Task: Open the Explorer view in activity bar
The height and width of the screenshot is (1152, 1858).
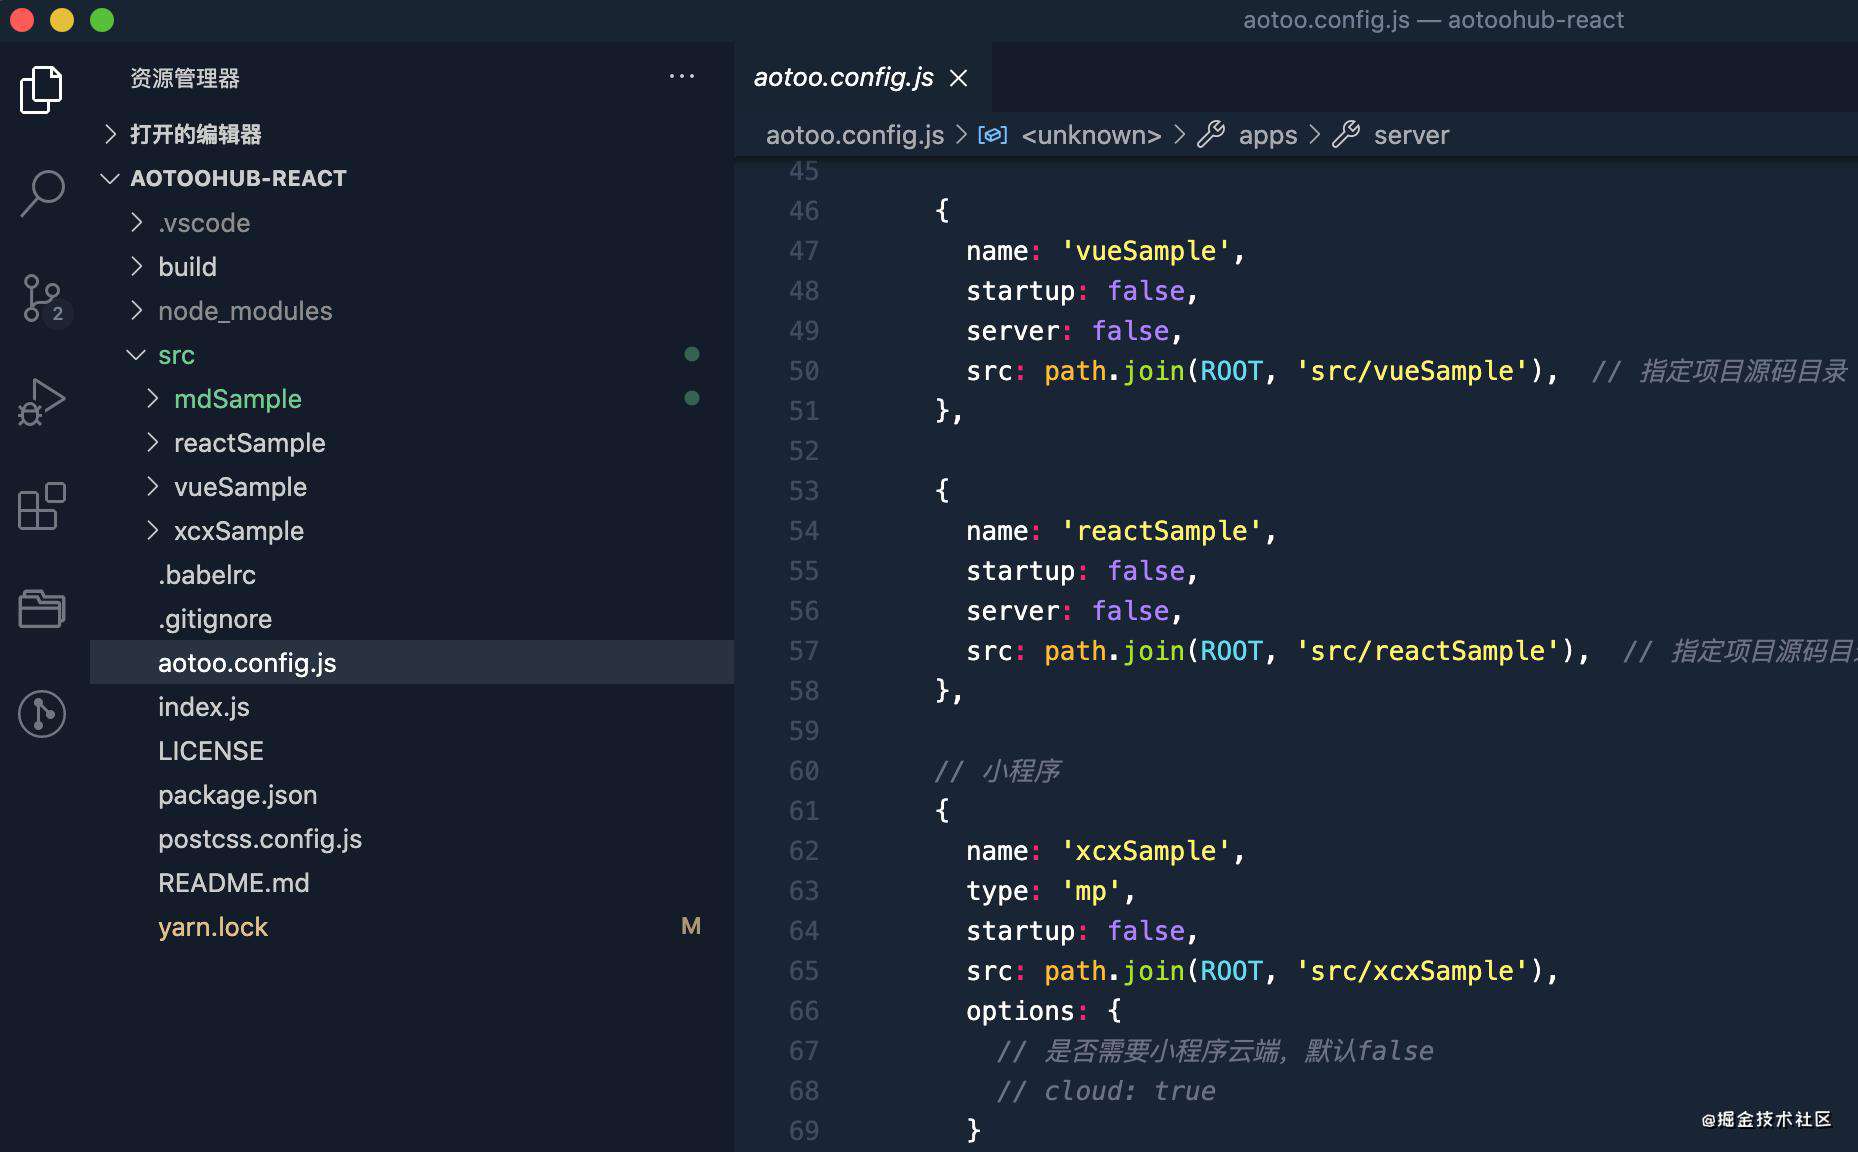Action: point(41,90)
